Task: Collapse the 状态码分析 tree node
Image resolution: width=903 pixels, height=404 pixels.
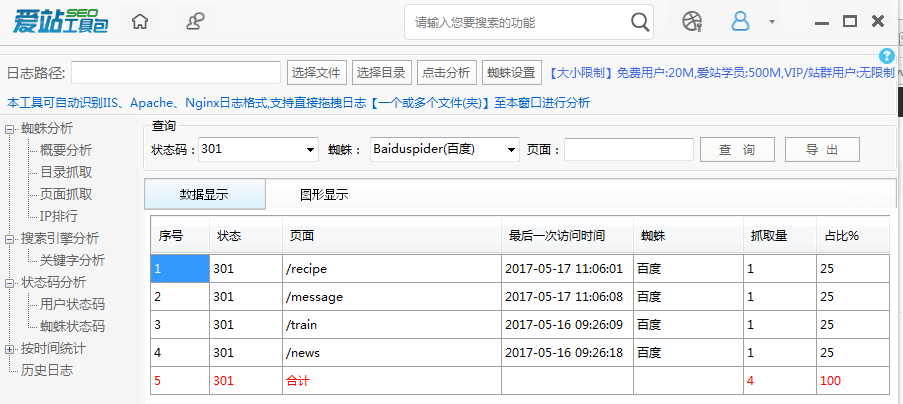Action: pos(10,283)
